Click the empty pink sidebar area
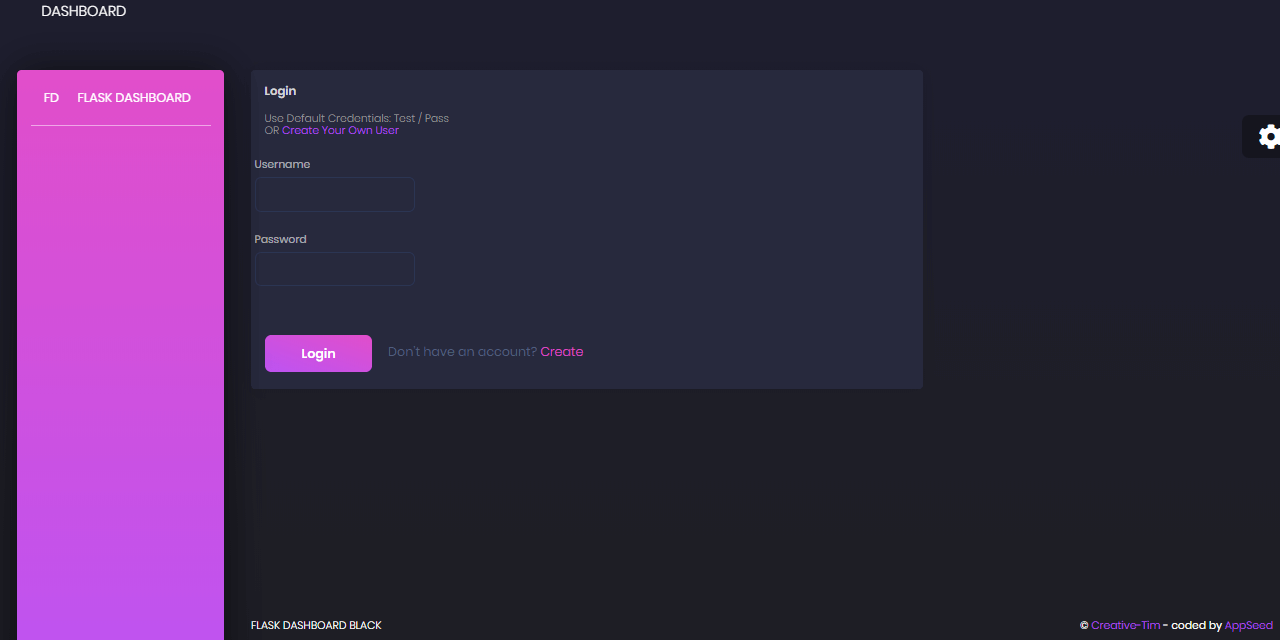Viewport: 1280px width, 640px height. click(x=120, y=380)
